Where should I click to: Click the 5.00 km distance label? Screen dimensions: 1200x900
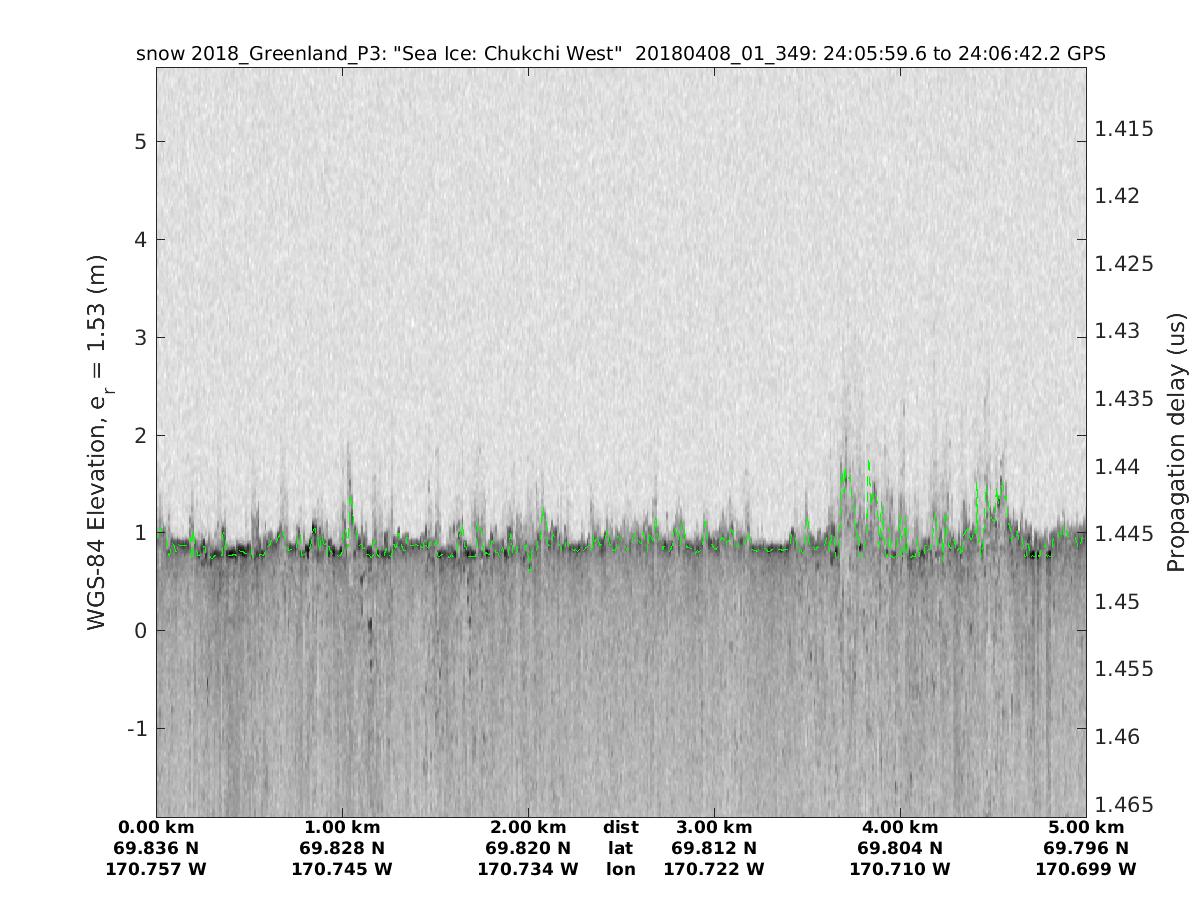click(x=1086, y=827)
